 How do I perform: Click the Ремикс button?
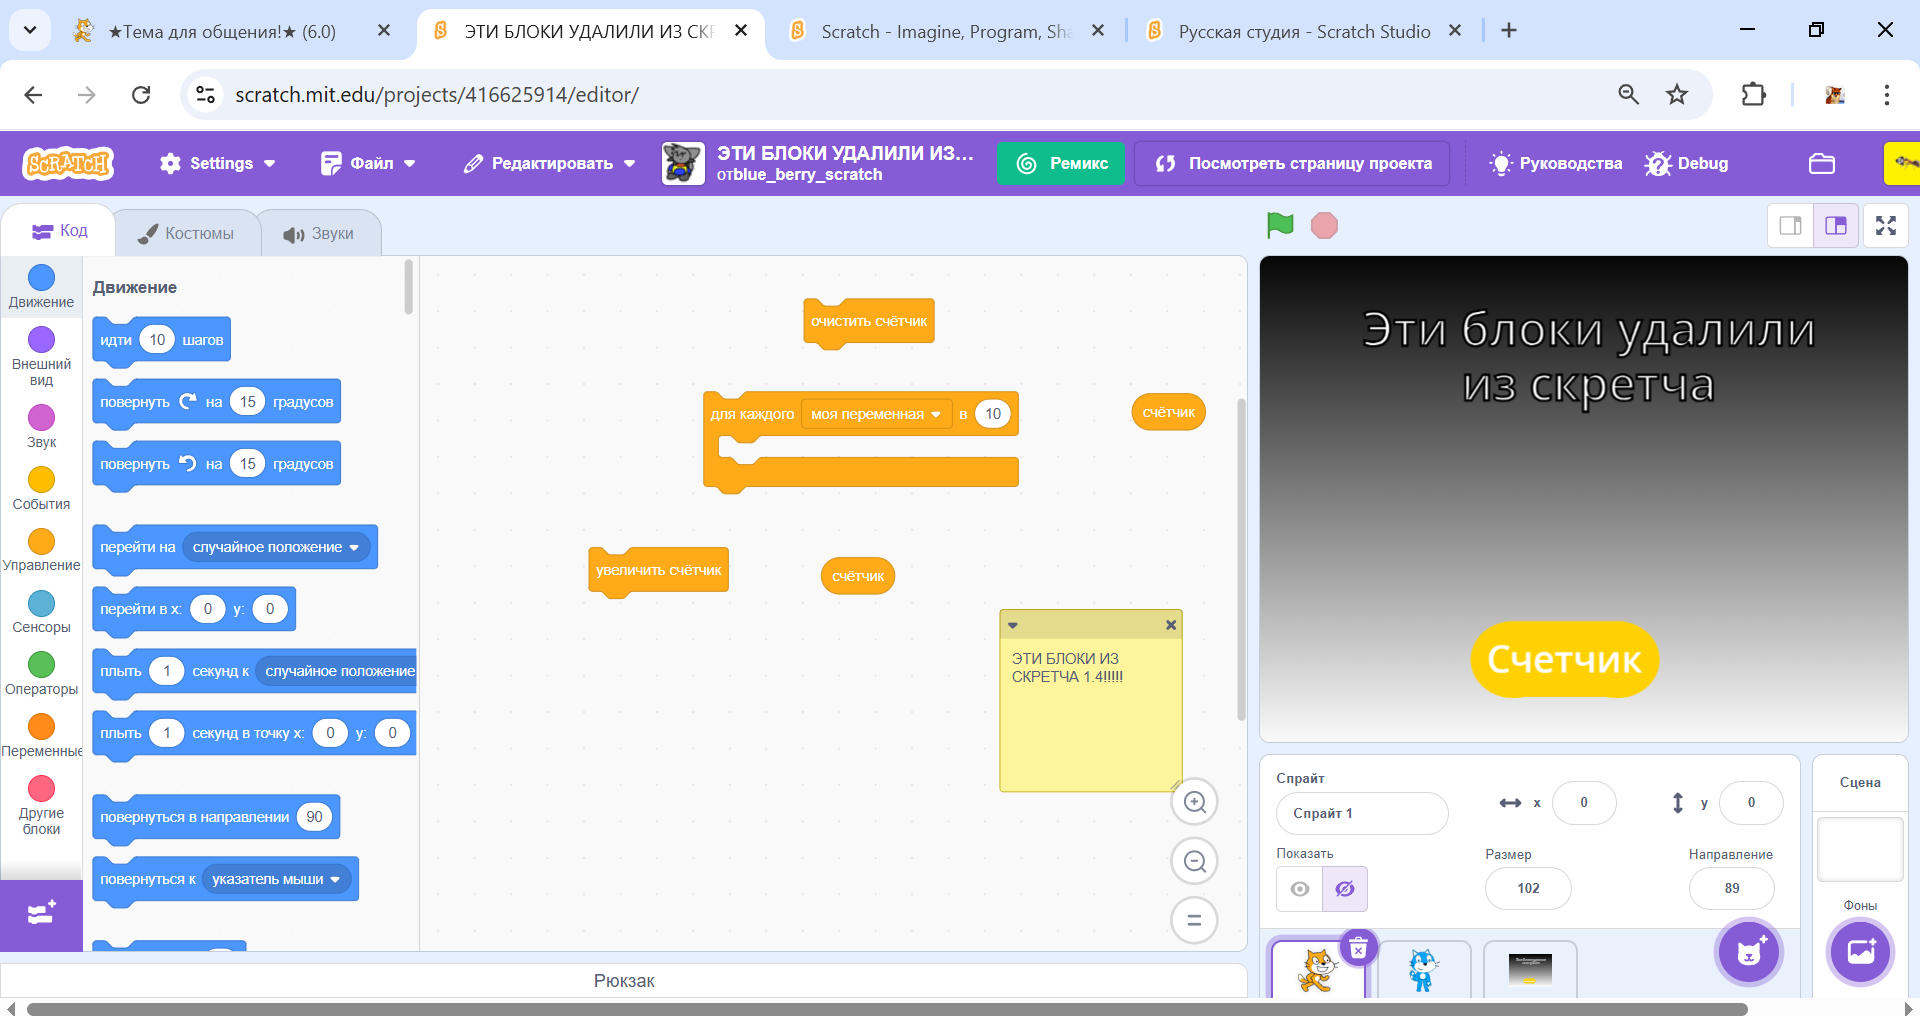coord(1061,163)
